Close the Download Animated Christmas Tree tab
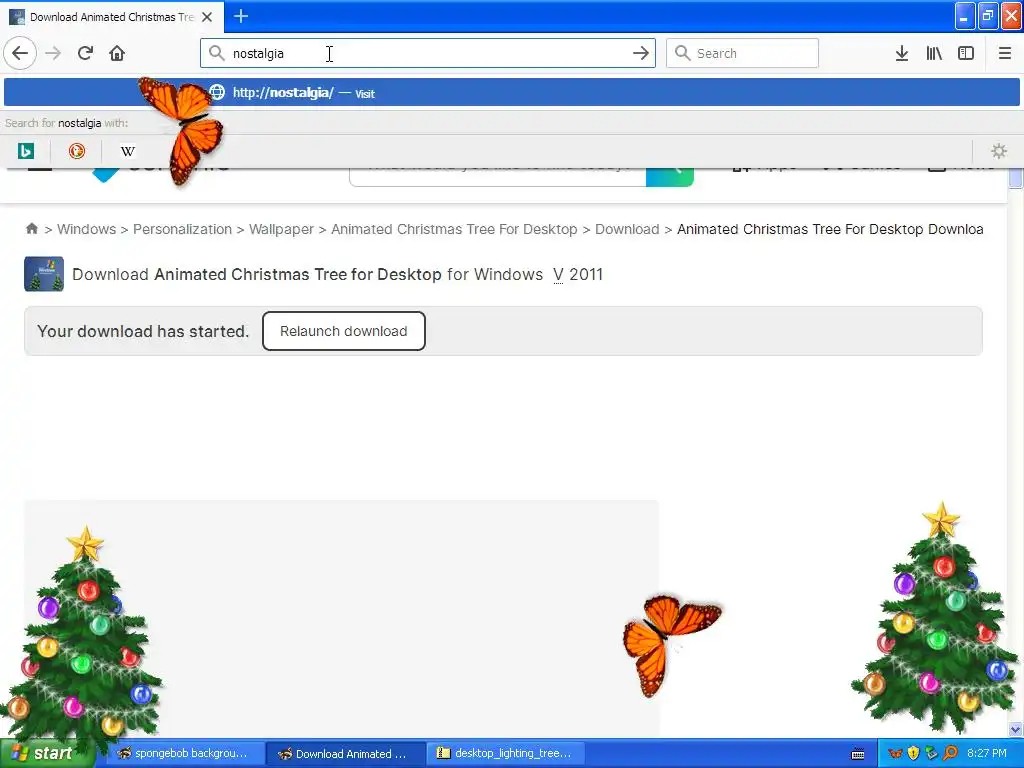The image size is (1024, 768). coord(207,17)
